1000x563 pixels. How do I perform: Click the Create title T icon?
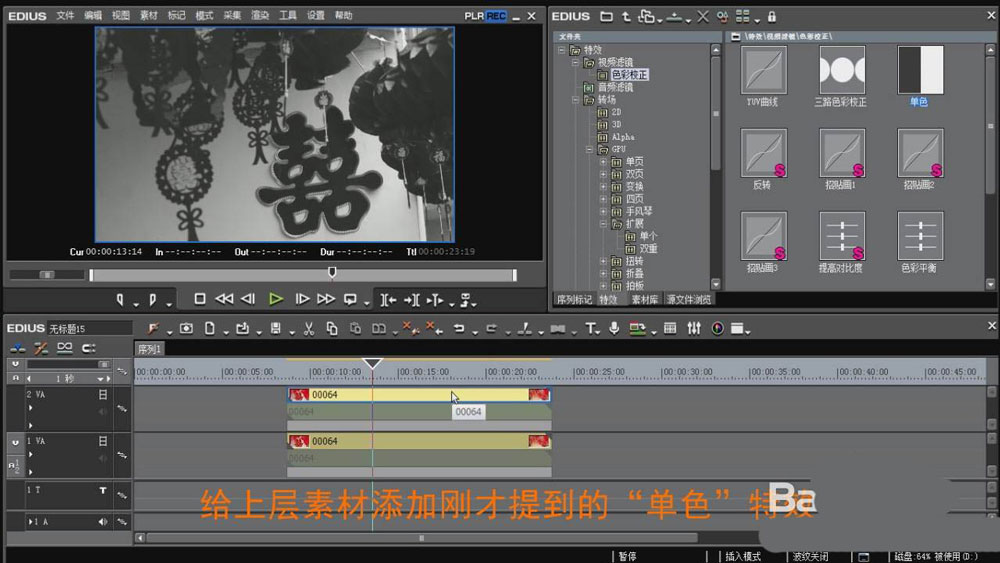[591, 328]
